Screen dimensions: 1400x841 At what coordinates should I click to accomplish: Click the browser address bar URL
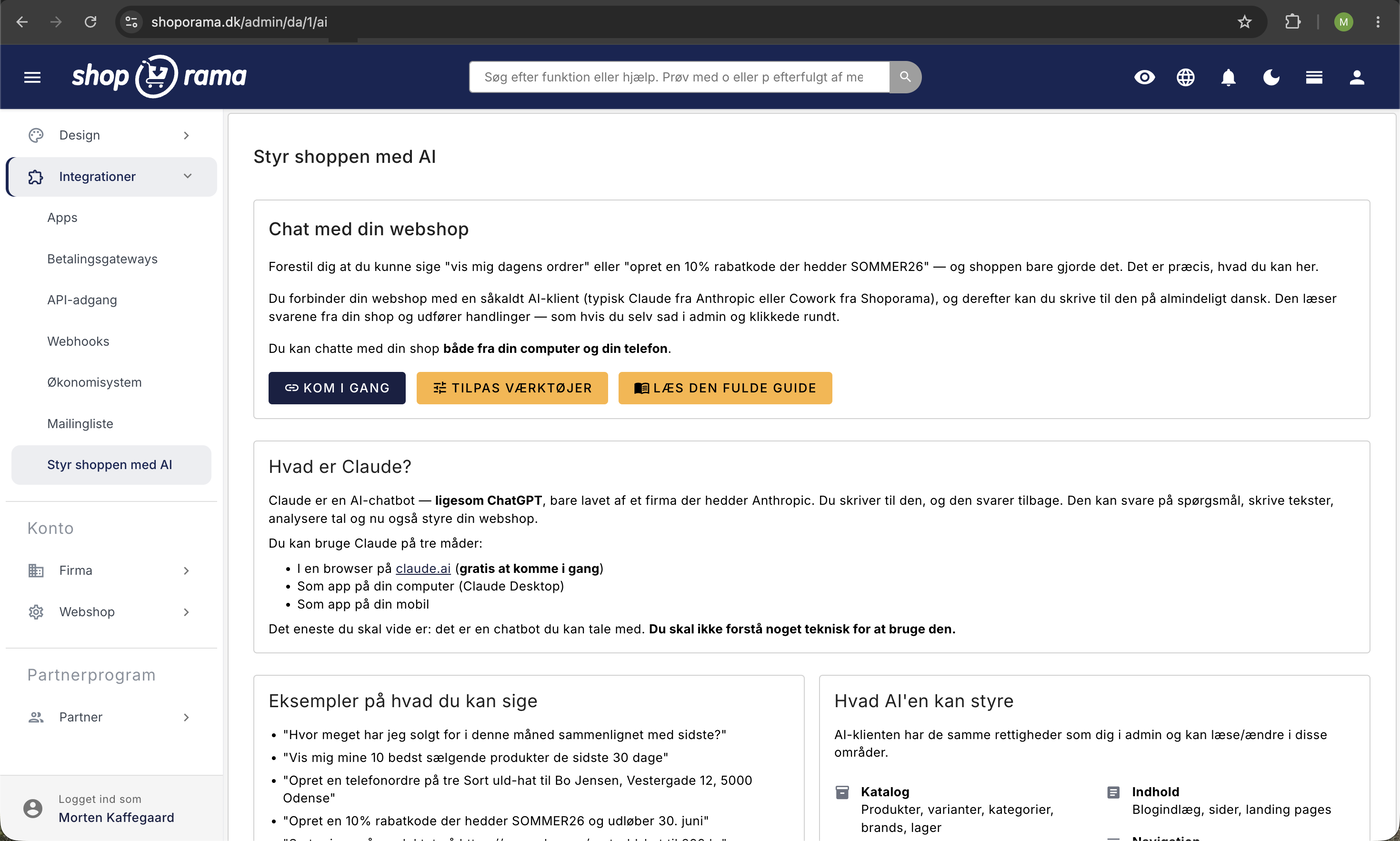coord(239,21)
